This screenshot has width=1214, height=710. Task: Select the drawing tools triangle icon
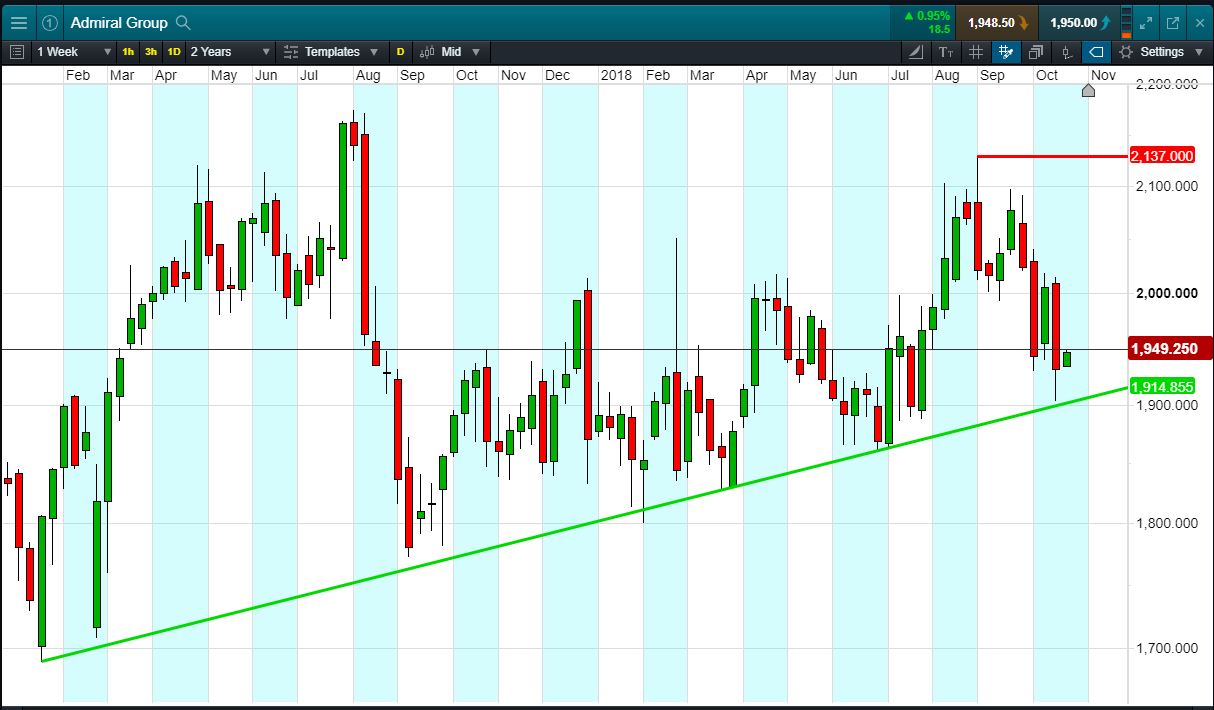[x=917, y=52]
